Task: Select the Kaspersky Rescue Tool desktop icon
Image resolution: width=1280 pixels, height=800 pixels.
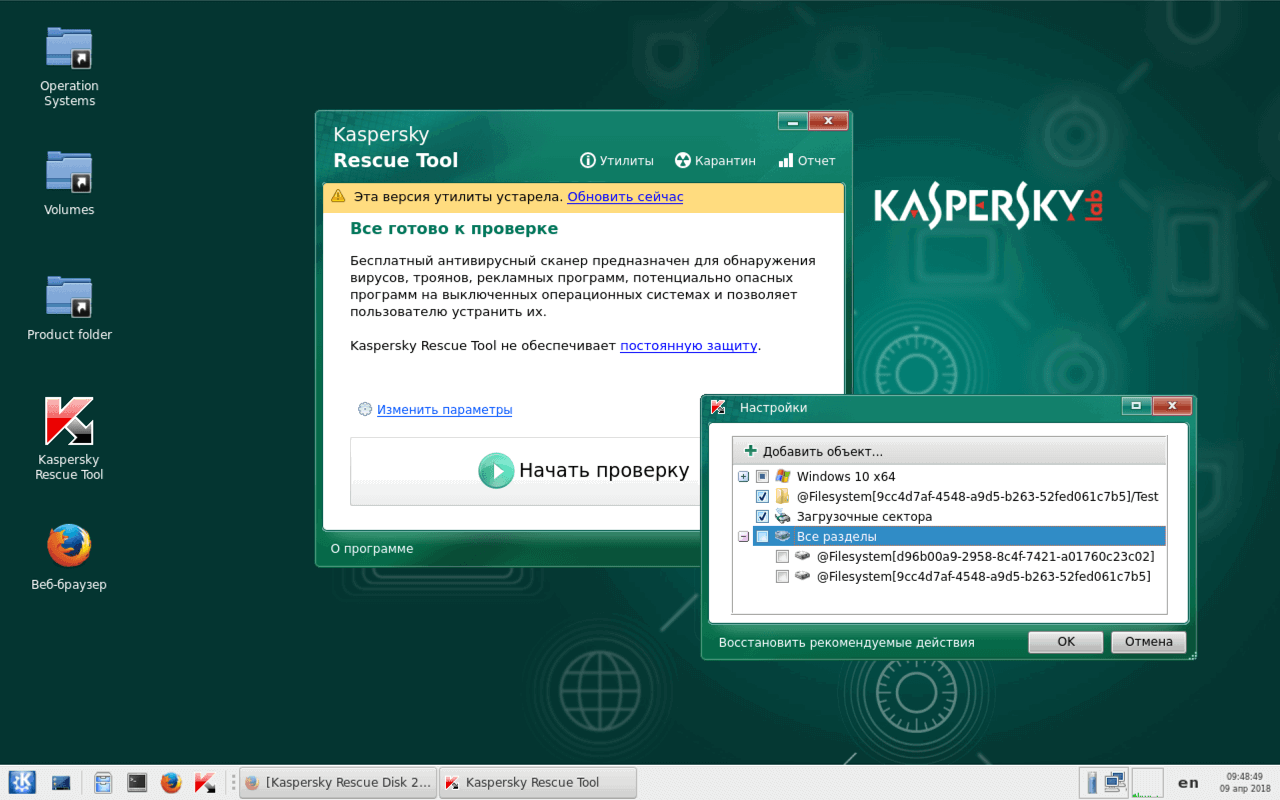Action: [69, 438]
